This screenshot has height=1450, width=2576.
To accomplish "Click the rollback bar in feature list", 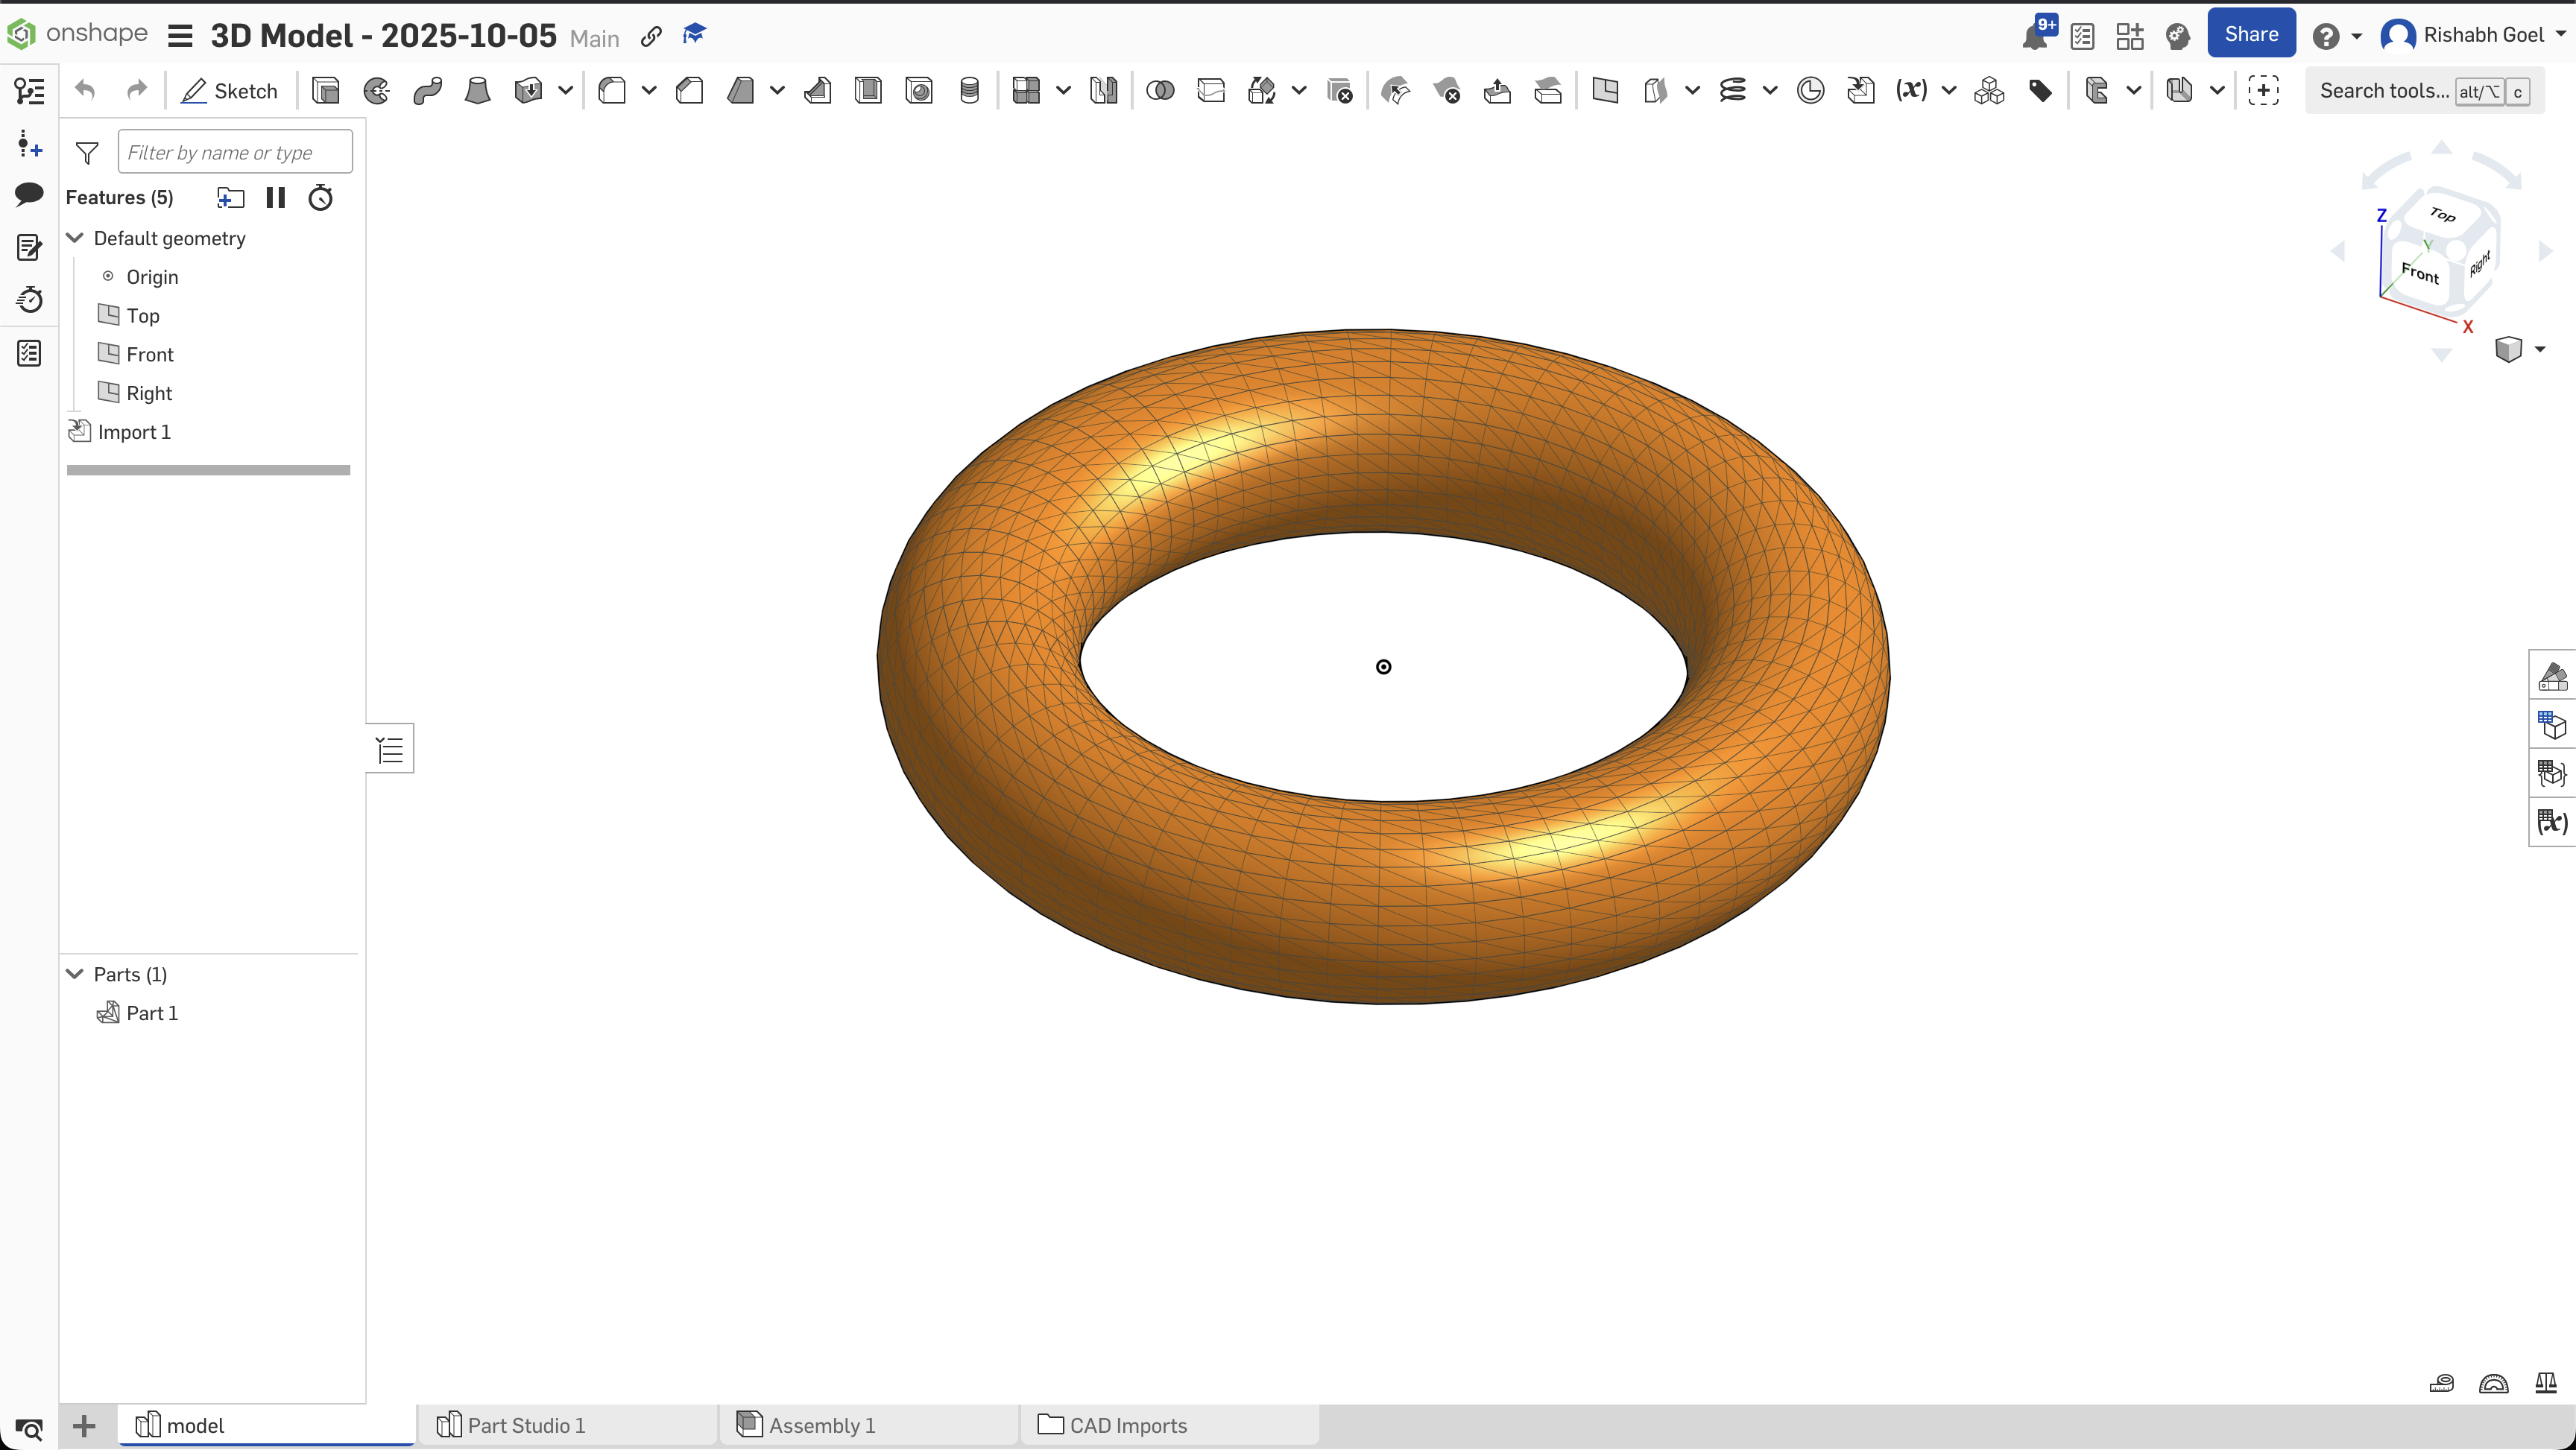I will click(208, 470).
